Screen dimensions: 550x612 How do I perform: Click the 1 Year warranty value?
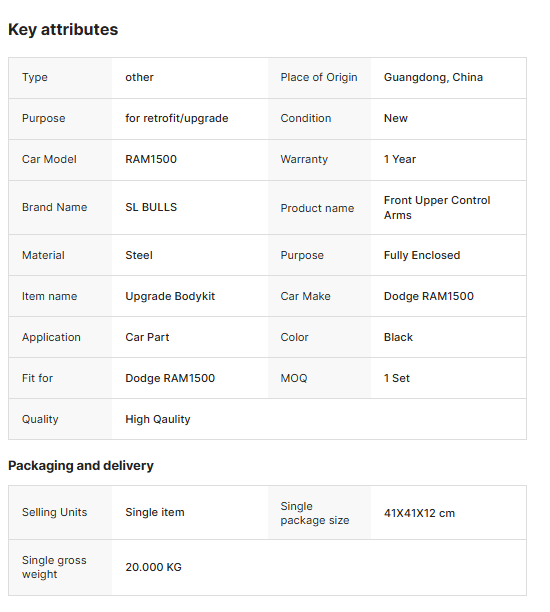(x=400, y=159)
